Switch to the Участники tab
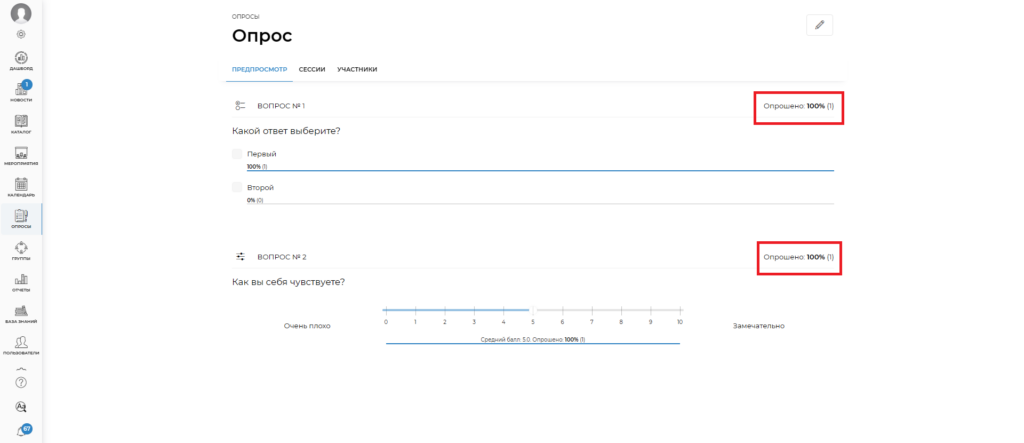This screenshot has width=1024, height=443. tap(357, 69)
